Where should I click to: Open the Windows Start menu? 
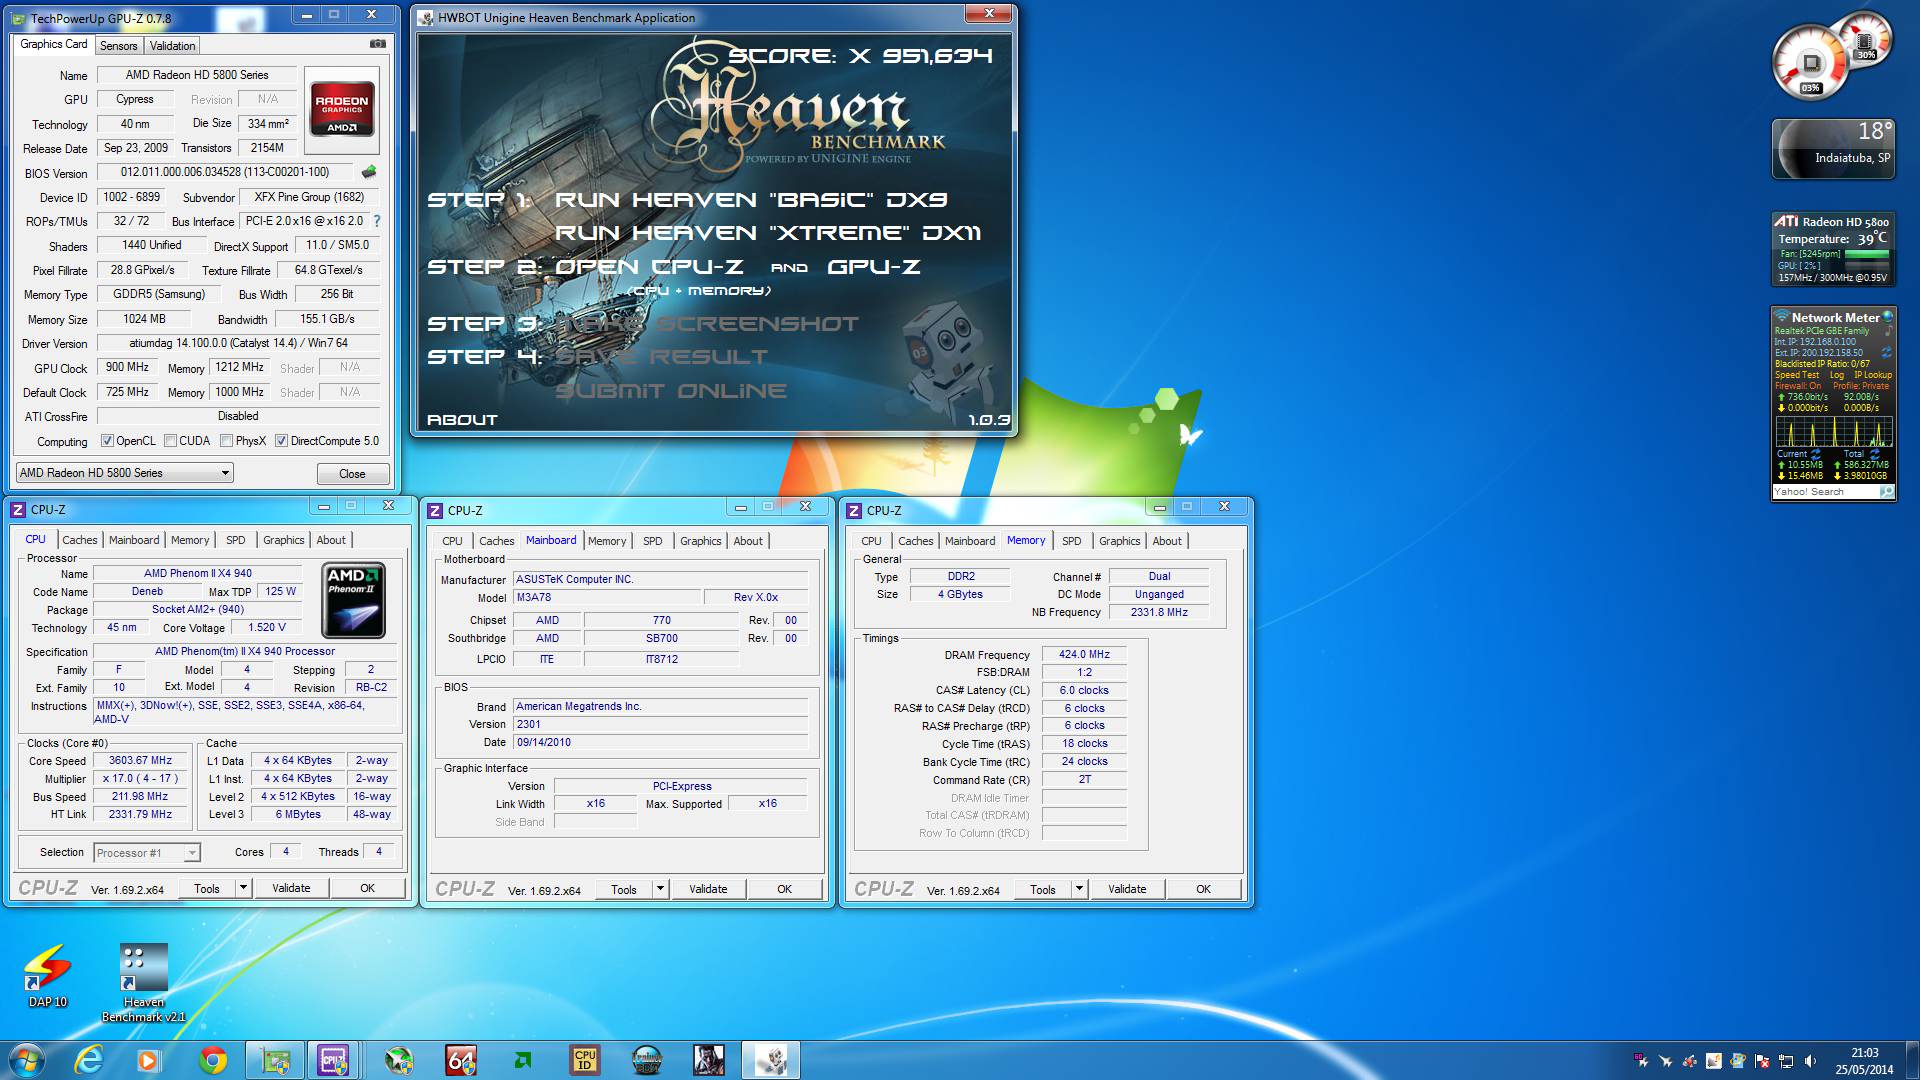27,1060
